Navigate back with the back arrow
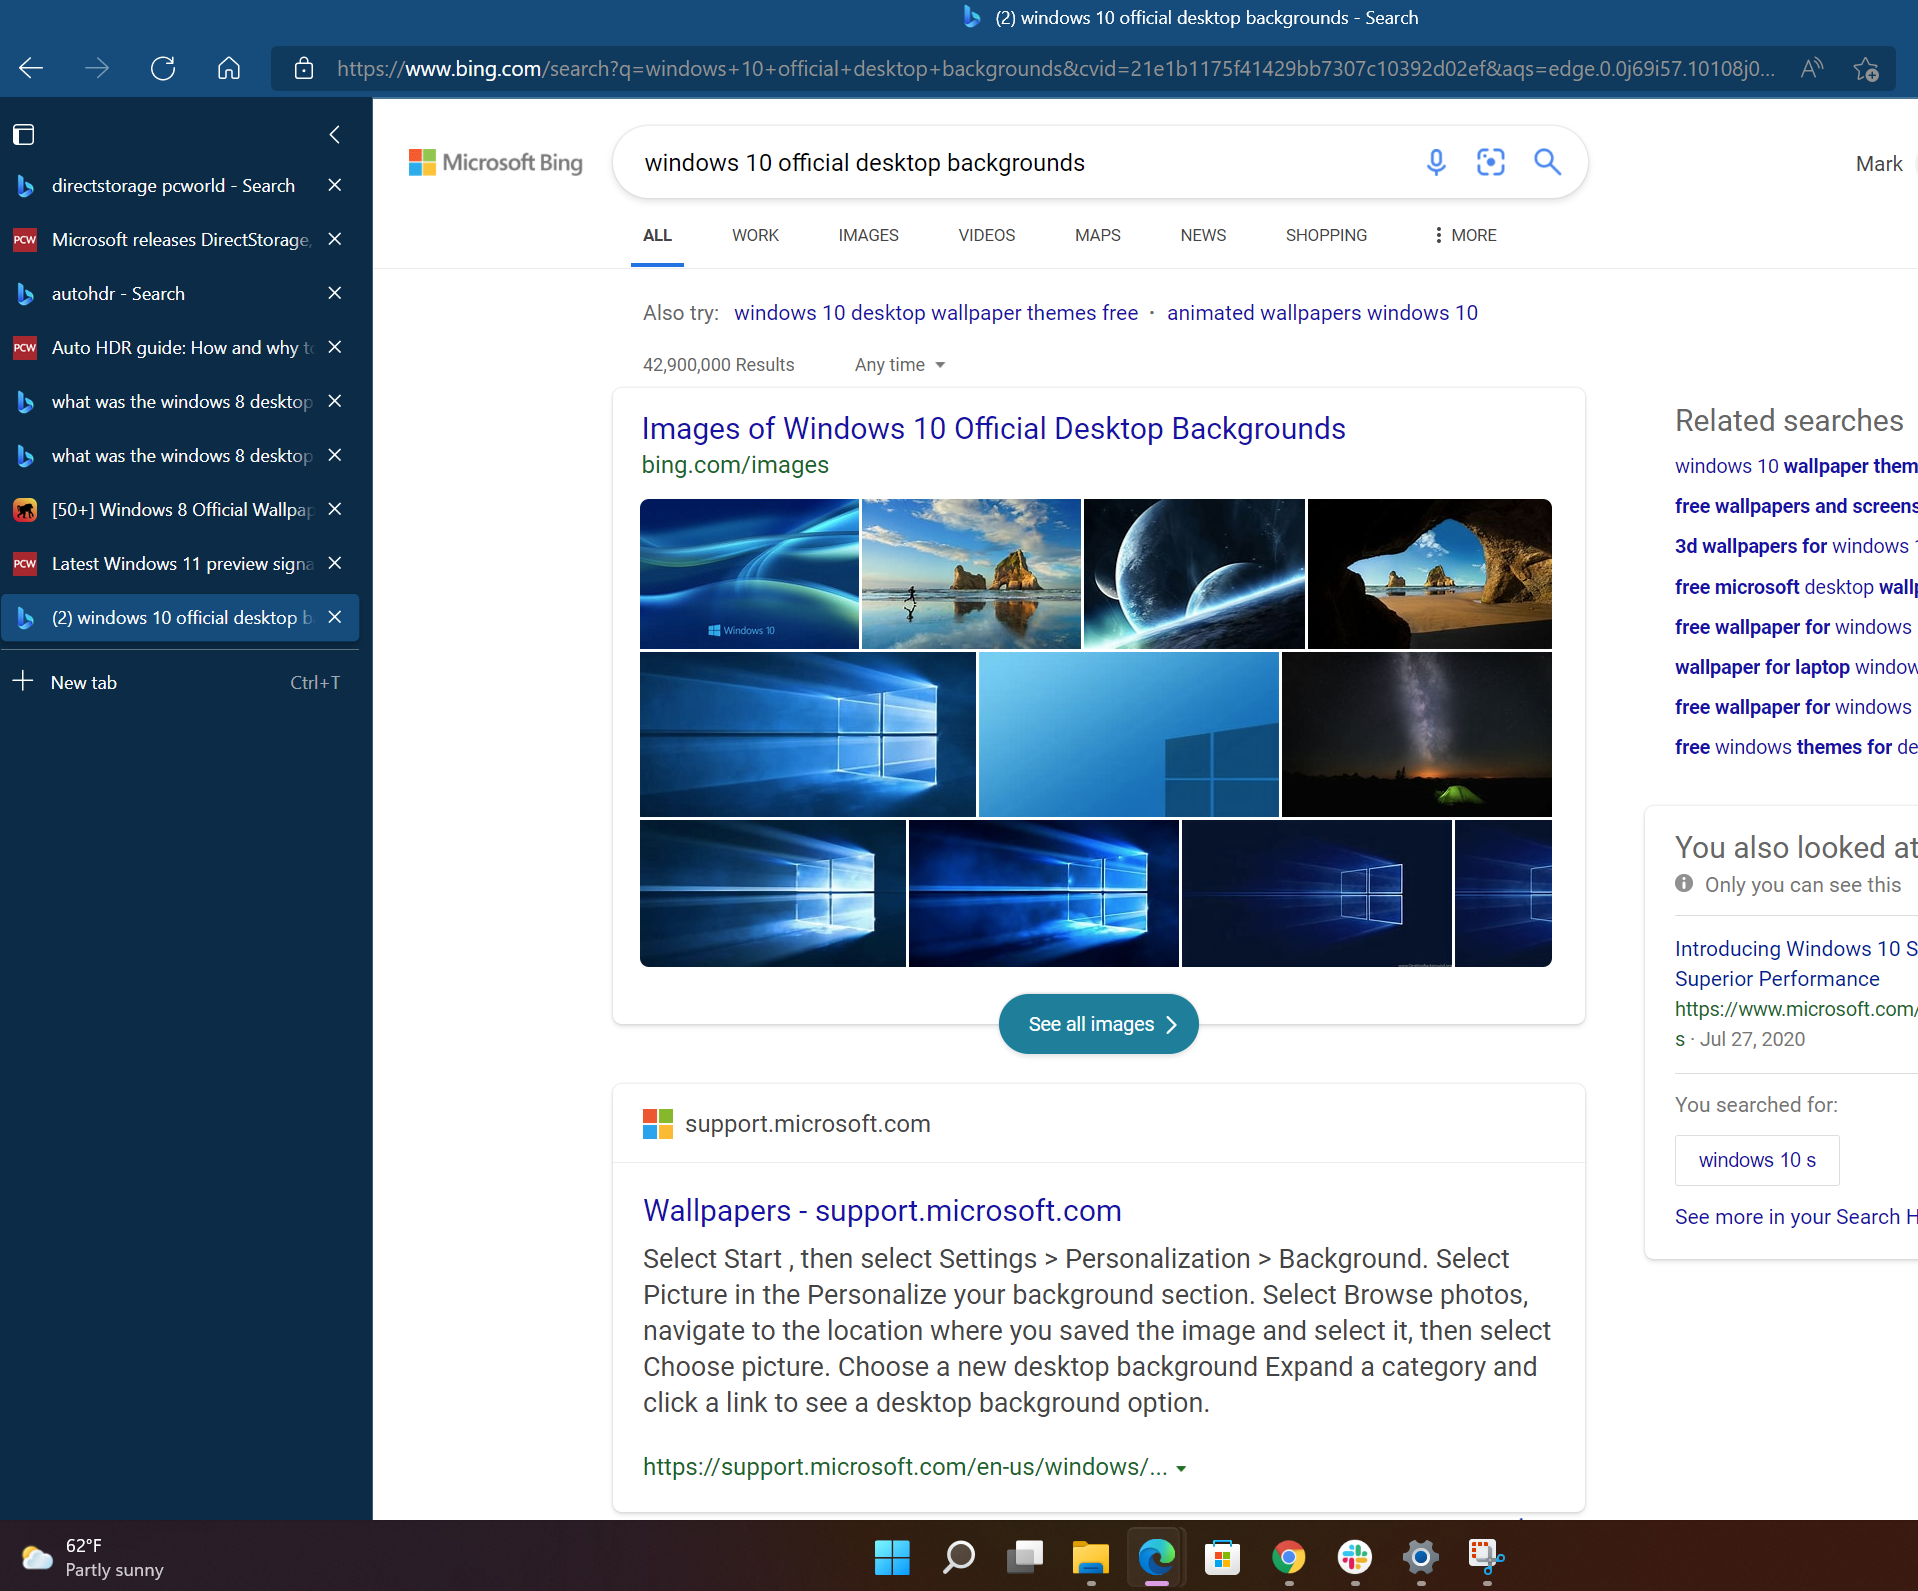 [30, 68]
